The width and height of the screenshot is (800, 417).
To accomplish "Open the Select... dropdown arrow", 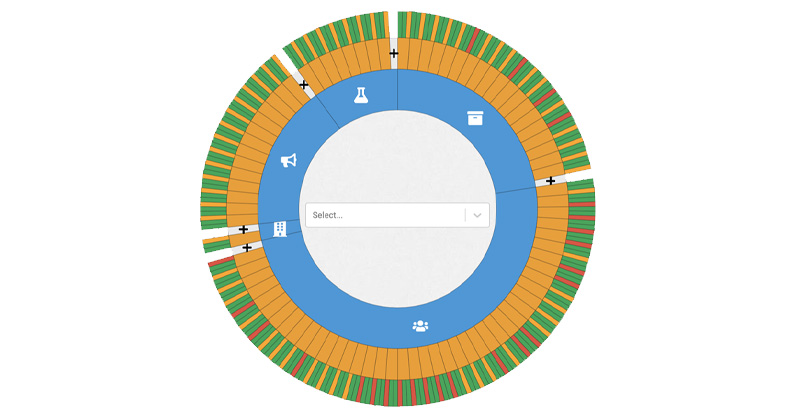I will tap(477, 215).
